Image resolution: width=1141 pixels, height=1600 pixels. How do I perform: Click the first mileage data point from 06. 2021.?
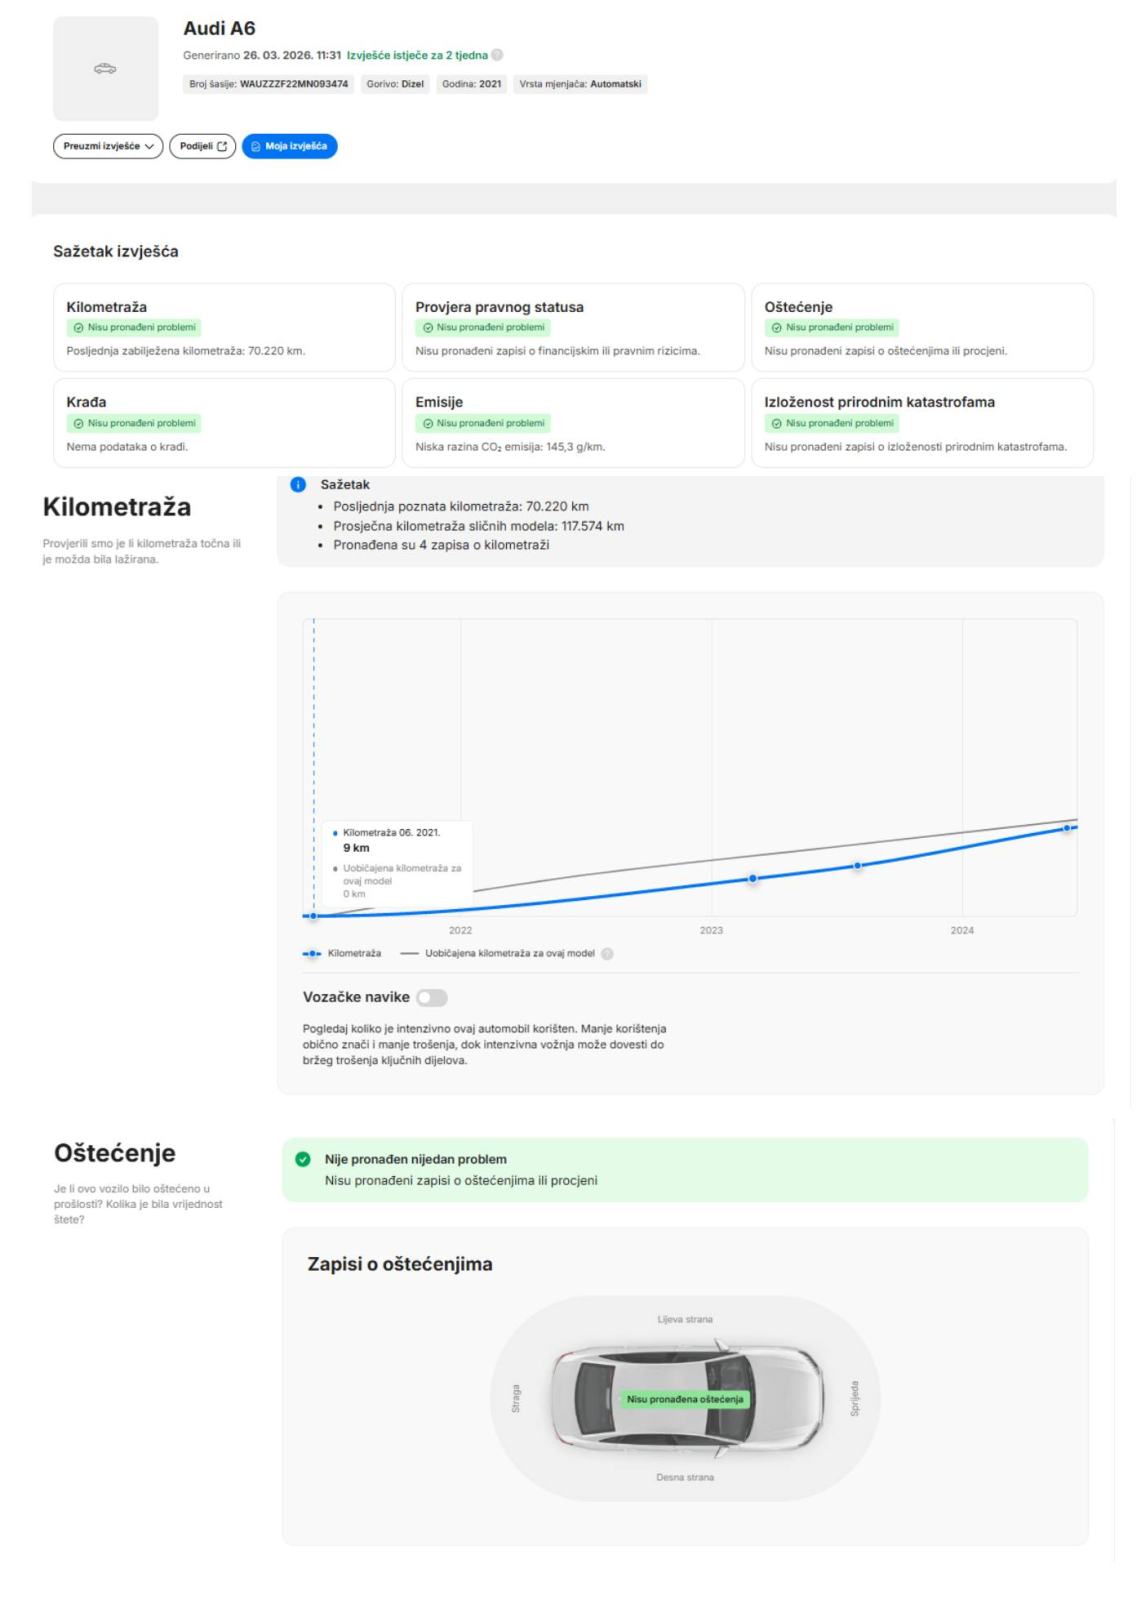313,916
